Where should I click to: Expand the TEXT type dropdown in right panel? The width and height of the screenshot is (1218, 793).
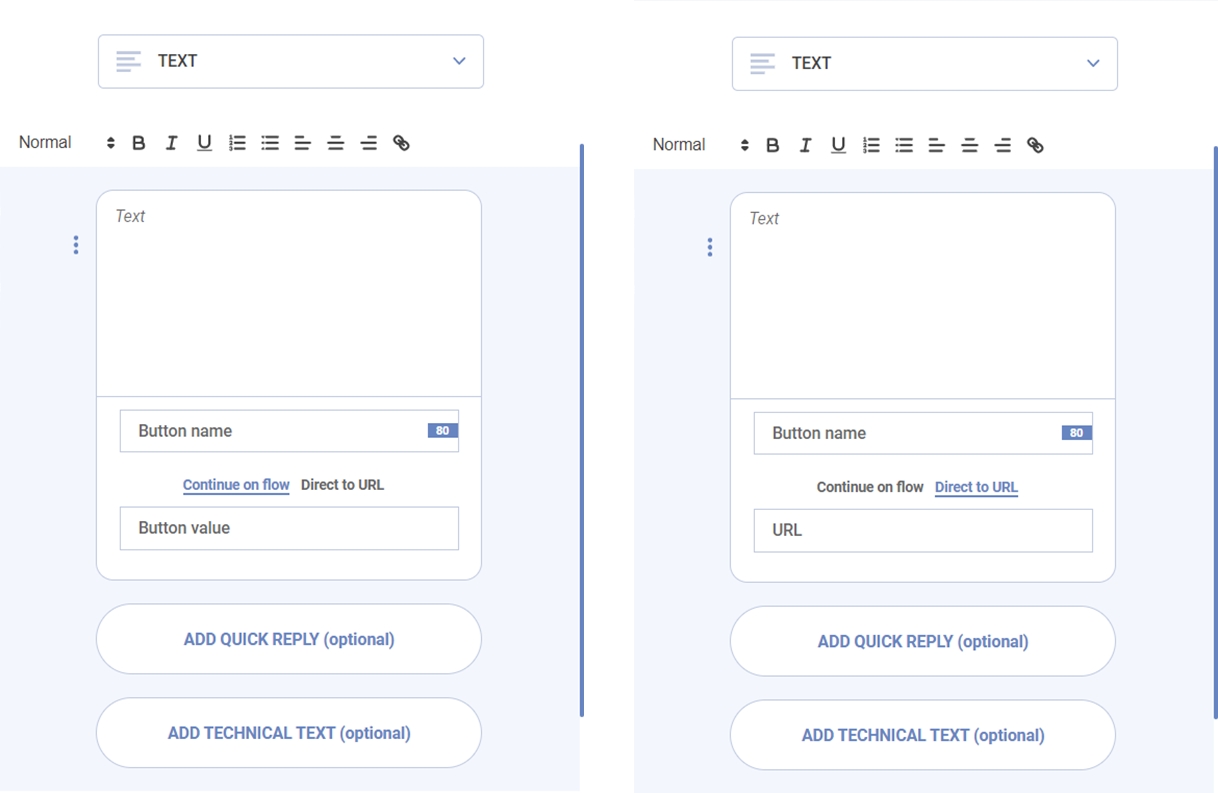[x=924, y=63]
